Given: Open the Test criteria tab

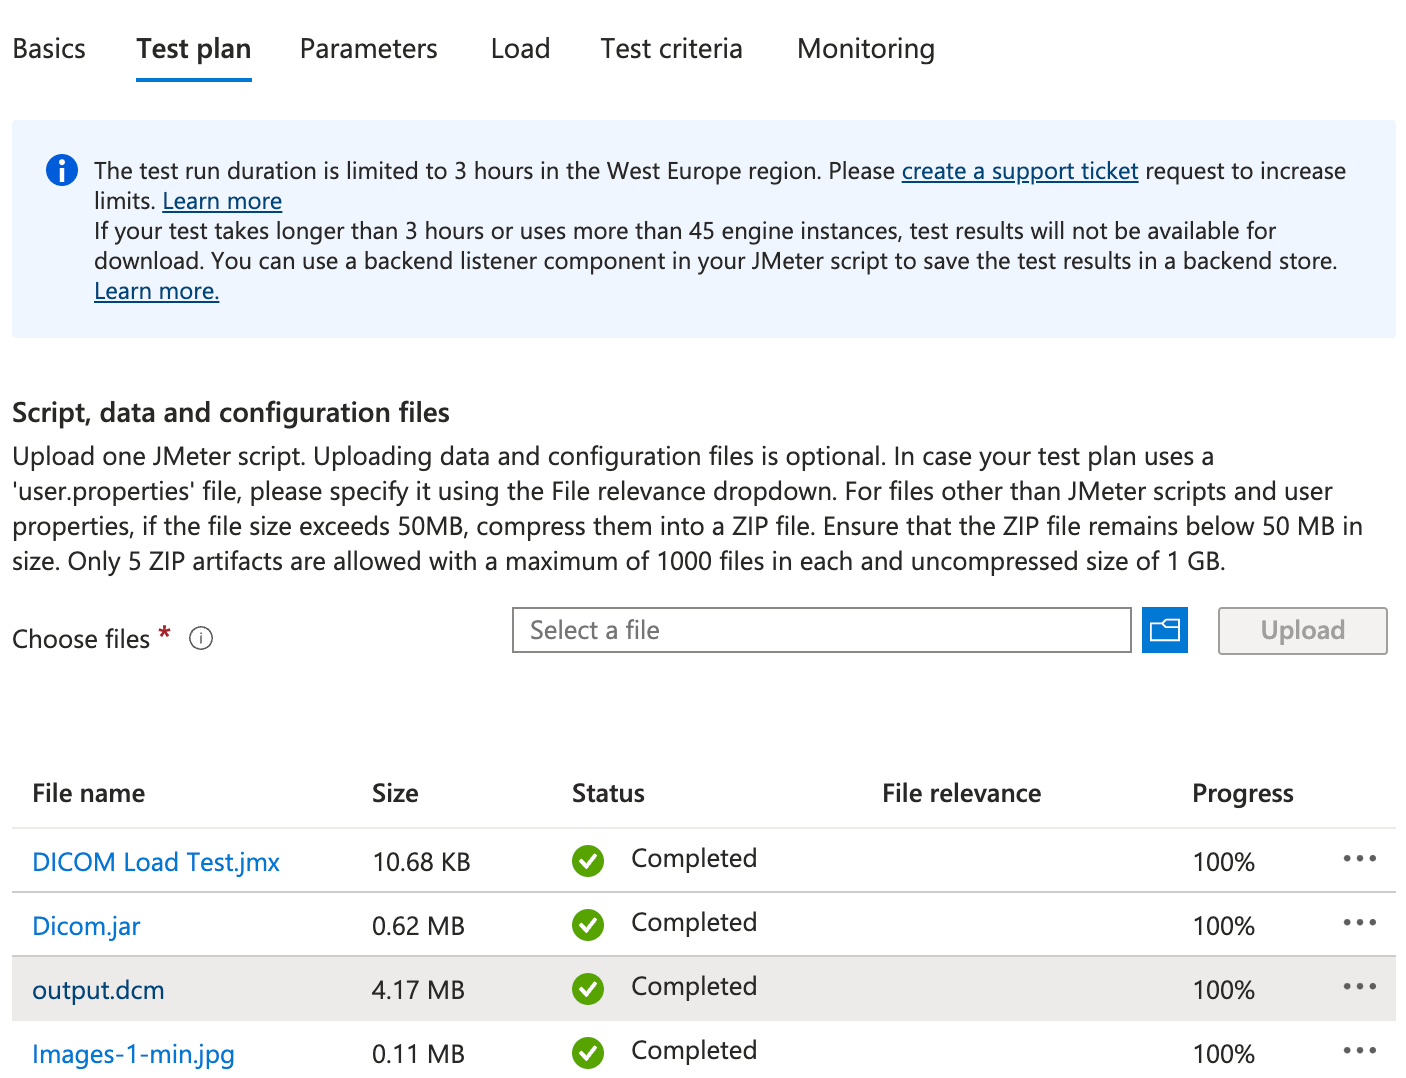Looking at the screenshot, I should [x=671, y=48].
